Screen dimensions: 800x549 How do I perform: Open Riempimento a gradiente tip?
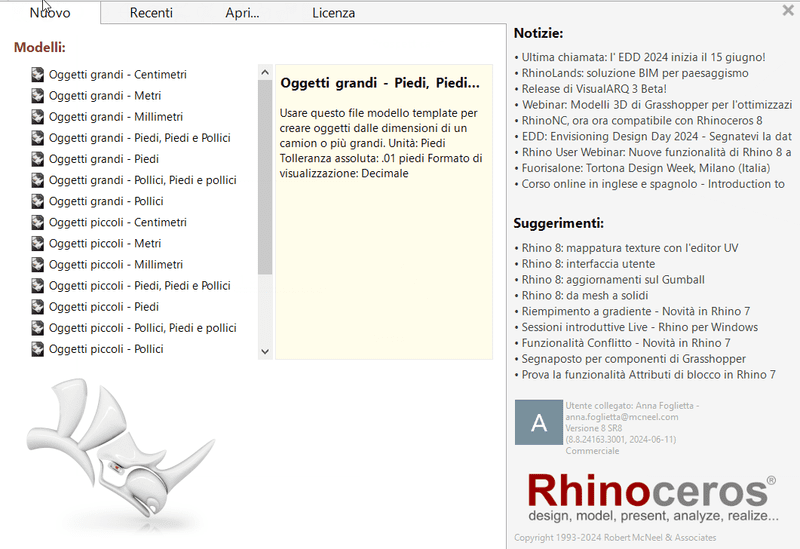coord(636,311)
